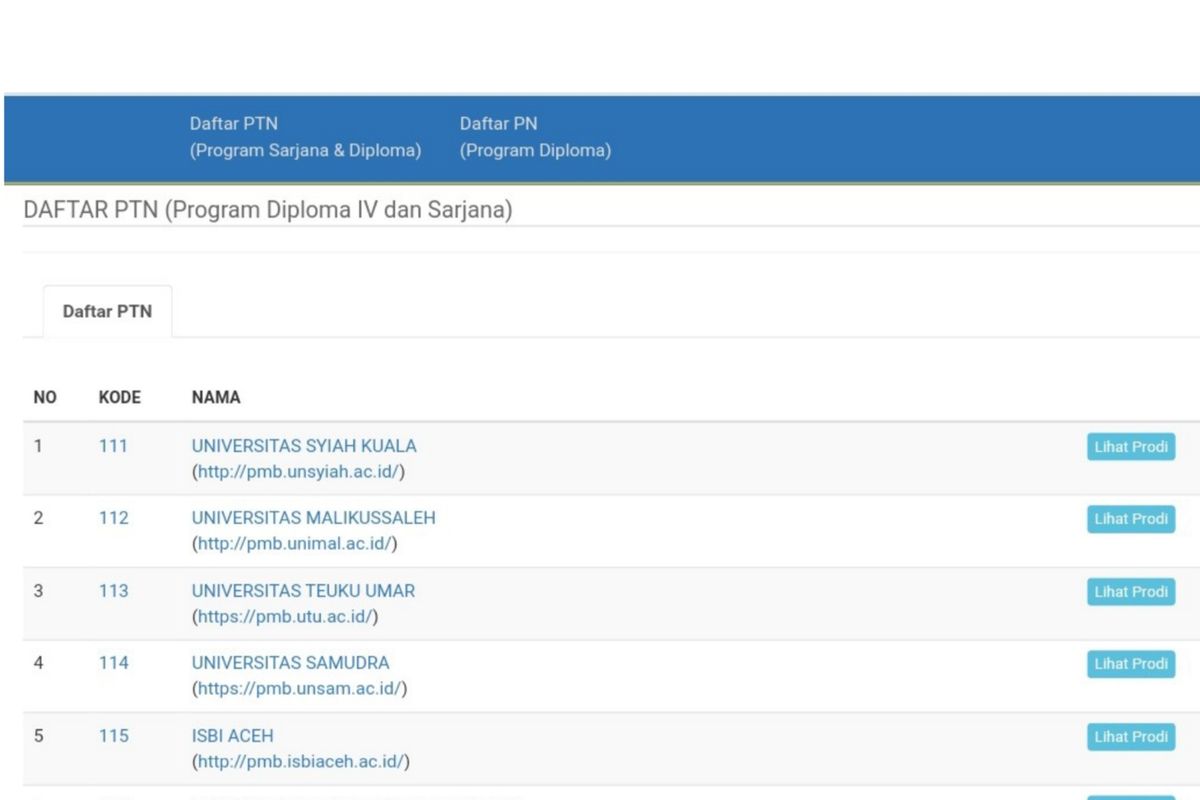Visit the pmb.unsyiah.ac.id URL link
This screenshot has width=1200, height=800.
(300, 472)
